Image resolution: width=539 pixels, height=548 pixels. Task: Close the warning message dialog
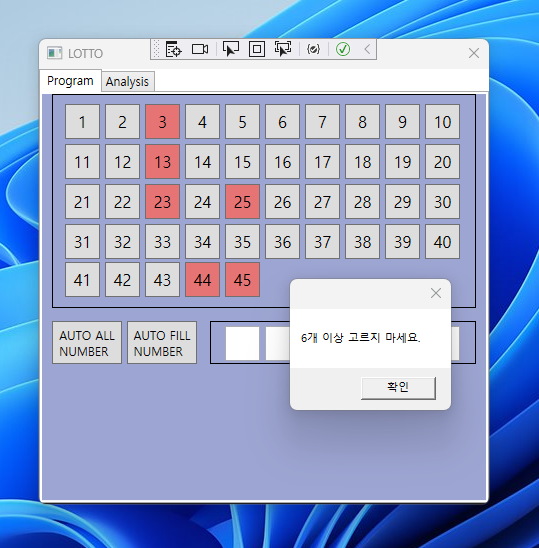click(x=436, y=293)
